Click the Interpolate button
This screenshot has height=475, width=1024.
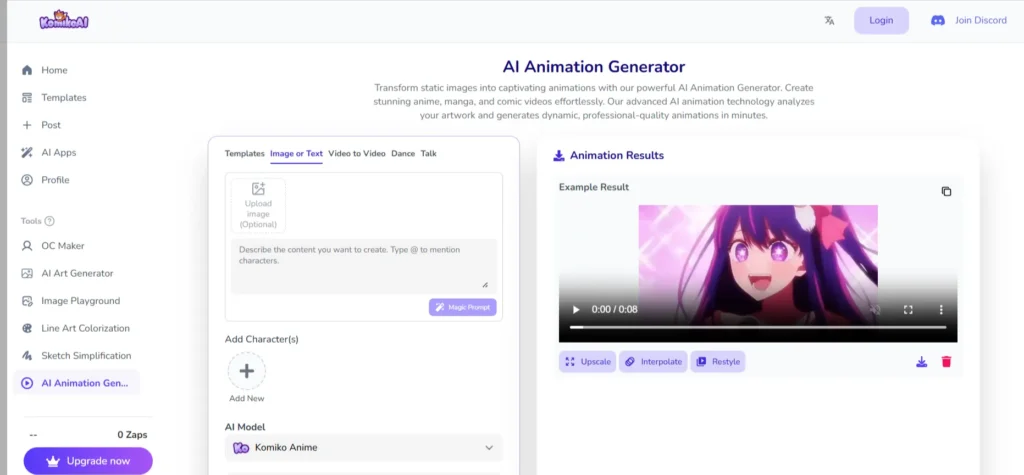point(653,361)
